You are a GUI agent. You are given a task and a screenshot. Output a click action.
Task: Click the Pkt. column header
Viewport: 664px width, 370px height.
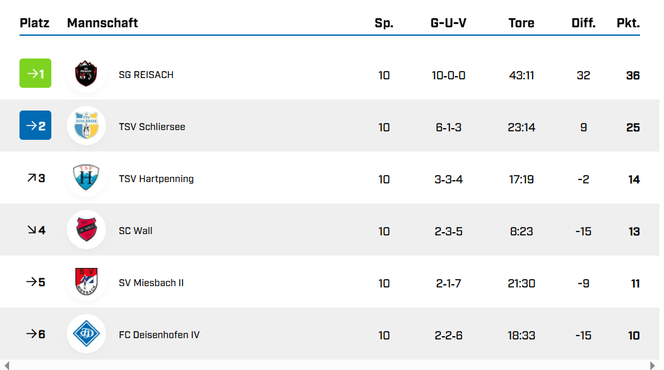click(x=628, y=23)
